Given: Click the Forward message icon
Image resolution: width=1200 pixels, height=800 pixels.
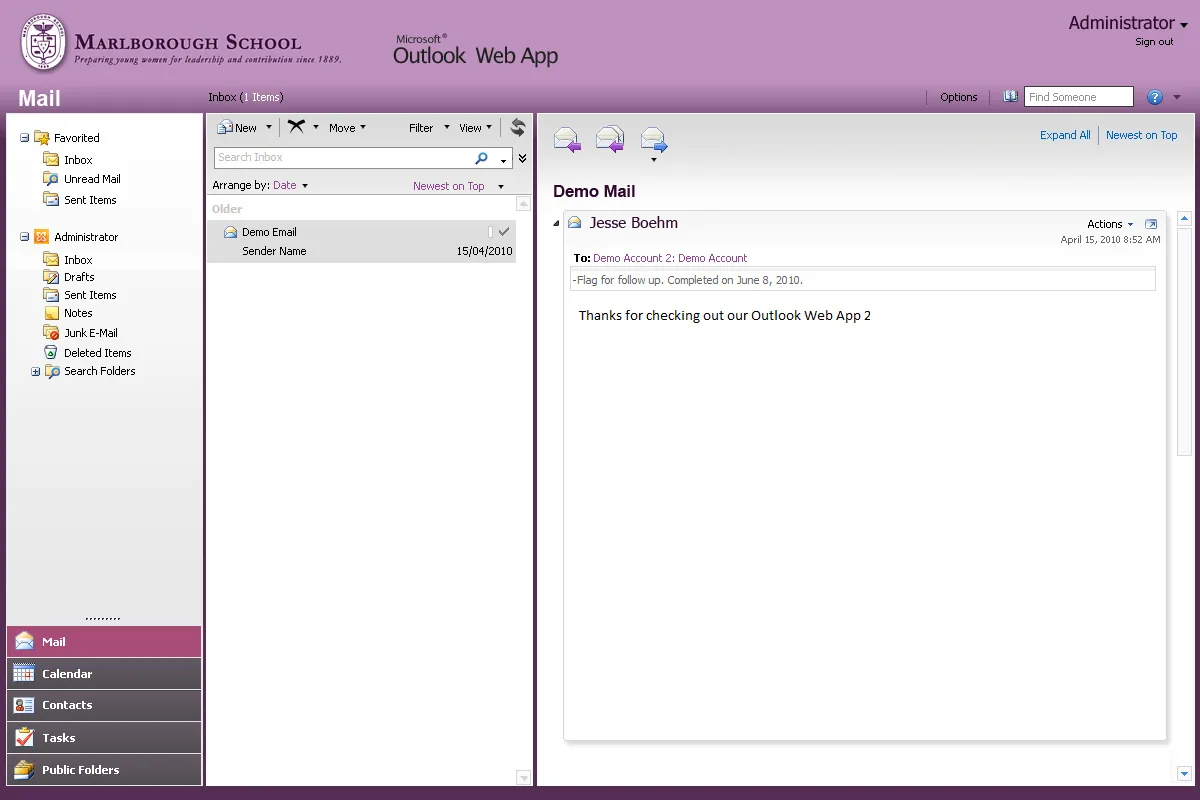Looking at the screenshot, I should pos(654,139).
